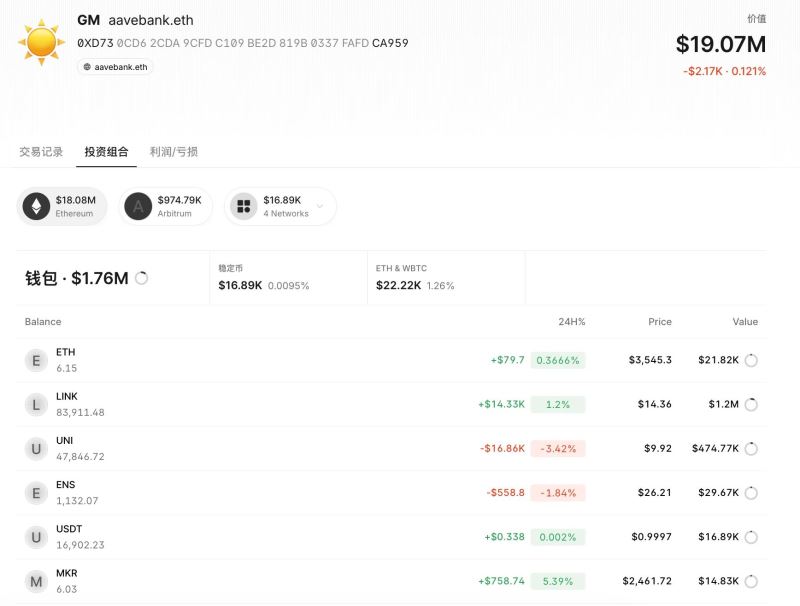Click the ETH token icon
This screenshot has width=800, height=606.
tap(37, 360)
